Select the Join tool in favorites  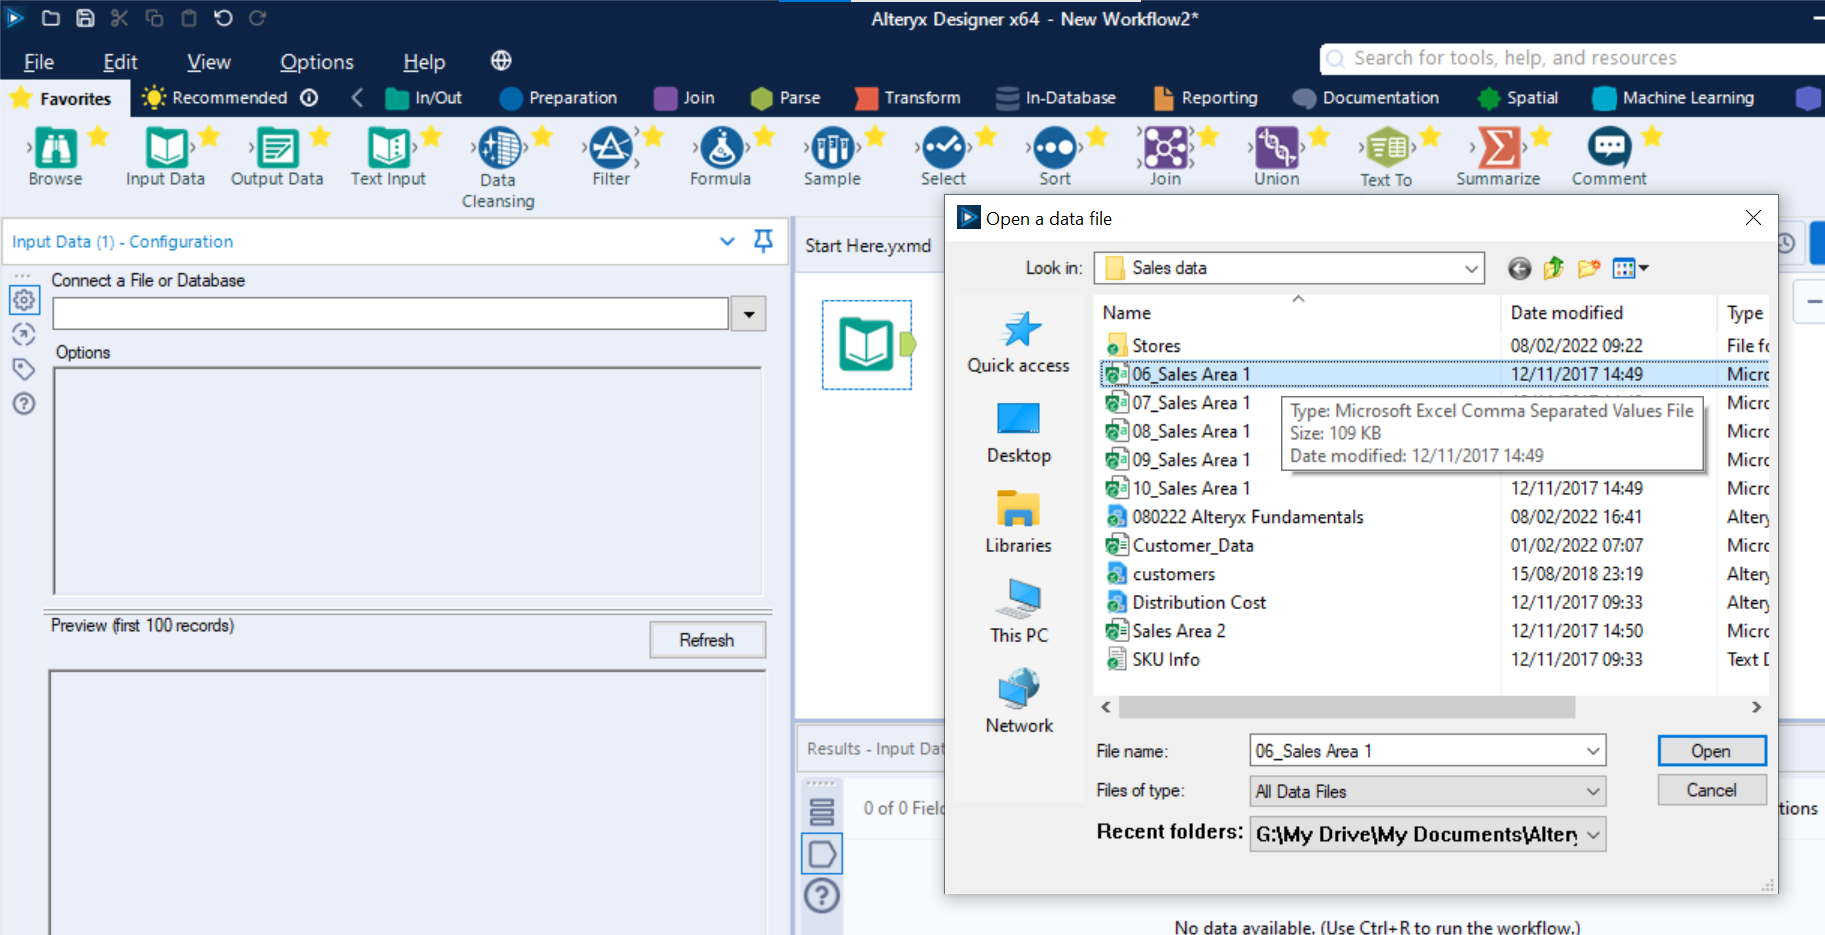coord(1165,148)
